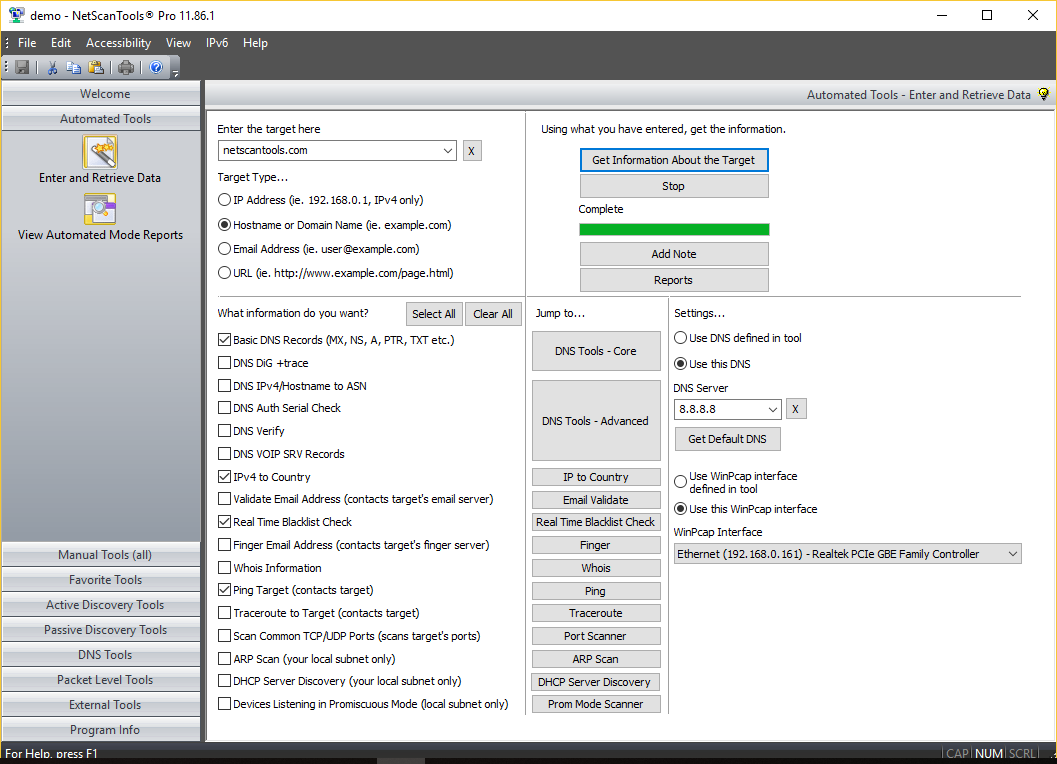Screen dimensions: 1057x764
Task: Expand DNS Tools panel
Action: pos(101,655)
